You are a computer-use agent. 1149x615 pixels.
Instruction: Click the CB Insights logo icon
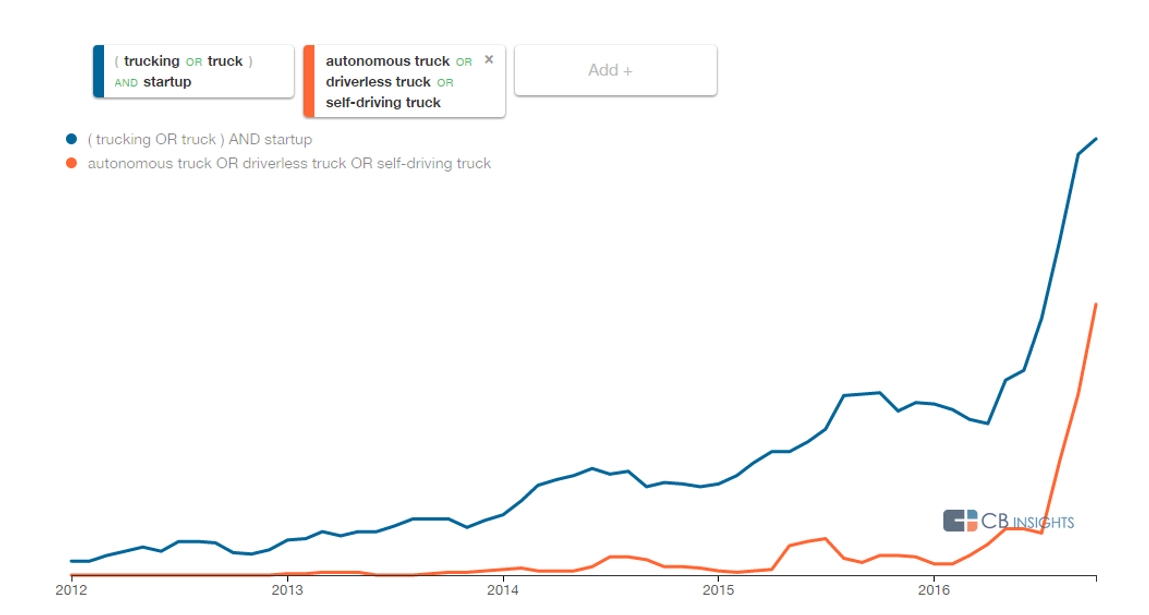coord(960,520)
